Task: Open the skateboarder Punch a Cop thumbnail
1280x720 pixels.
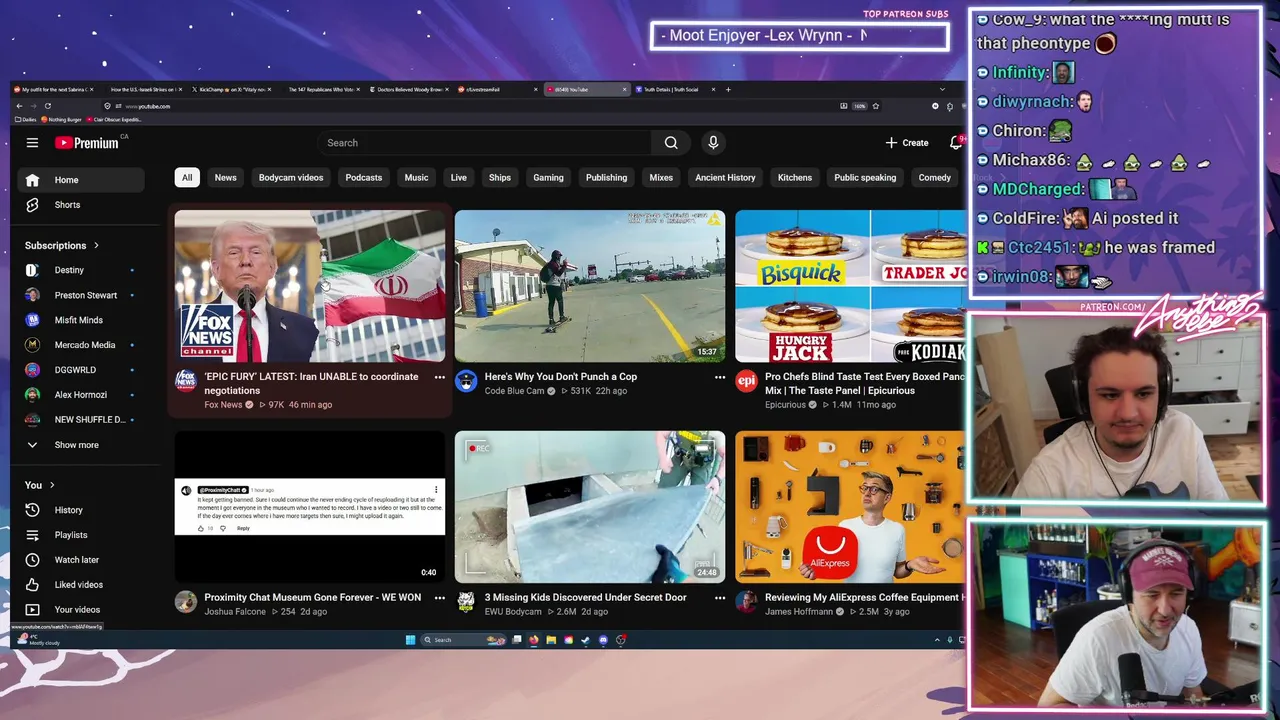Action: (590, 286)
